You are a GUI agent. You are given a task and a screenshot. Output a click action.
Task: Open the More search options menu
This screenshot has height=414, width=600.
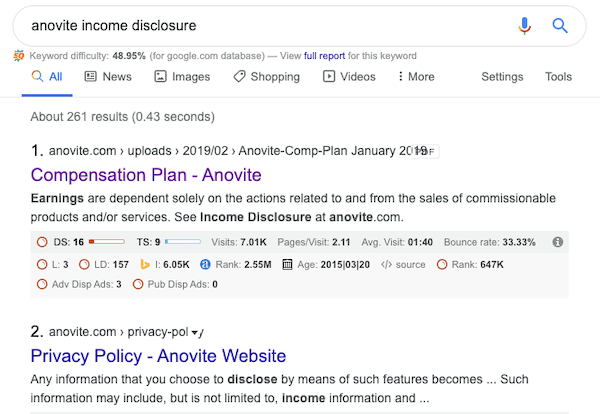pos(416,77)
